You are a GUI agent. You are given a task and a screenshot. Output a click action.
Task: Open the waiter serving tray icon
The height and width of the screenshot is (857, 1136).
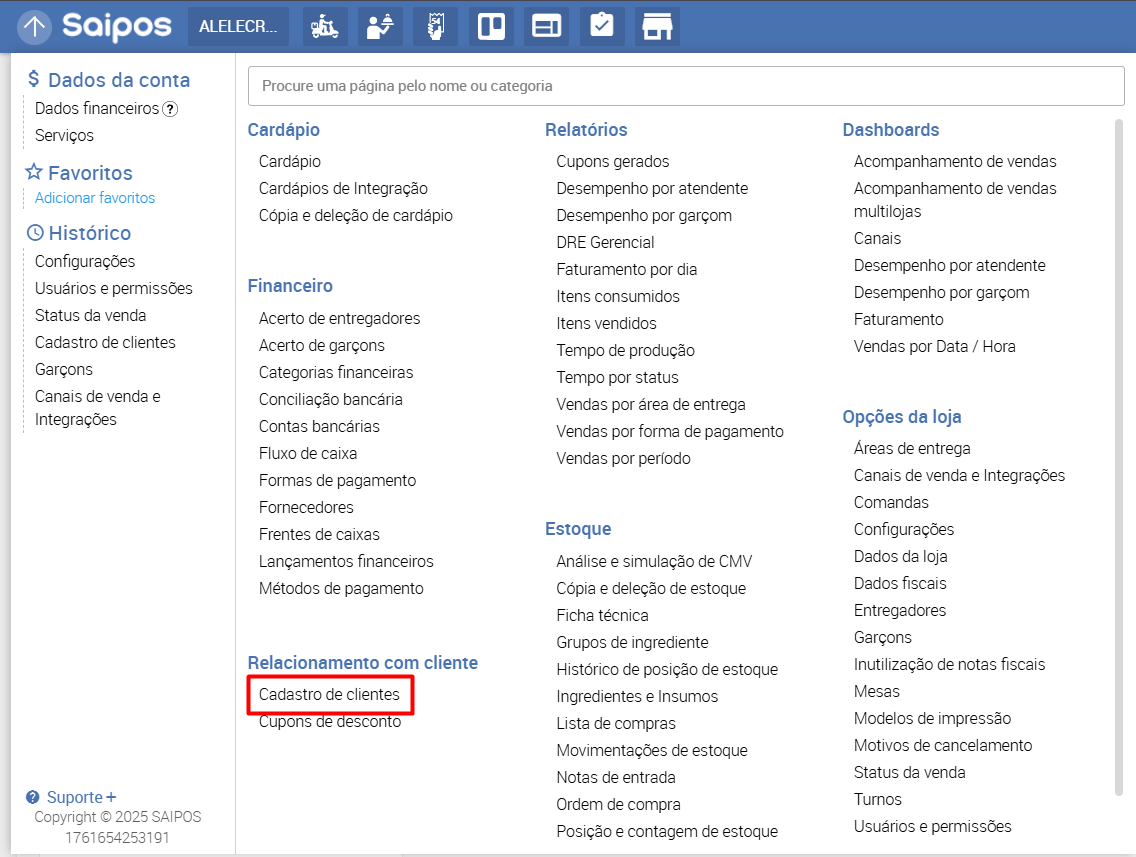(380, 27)
